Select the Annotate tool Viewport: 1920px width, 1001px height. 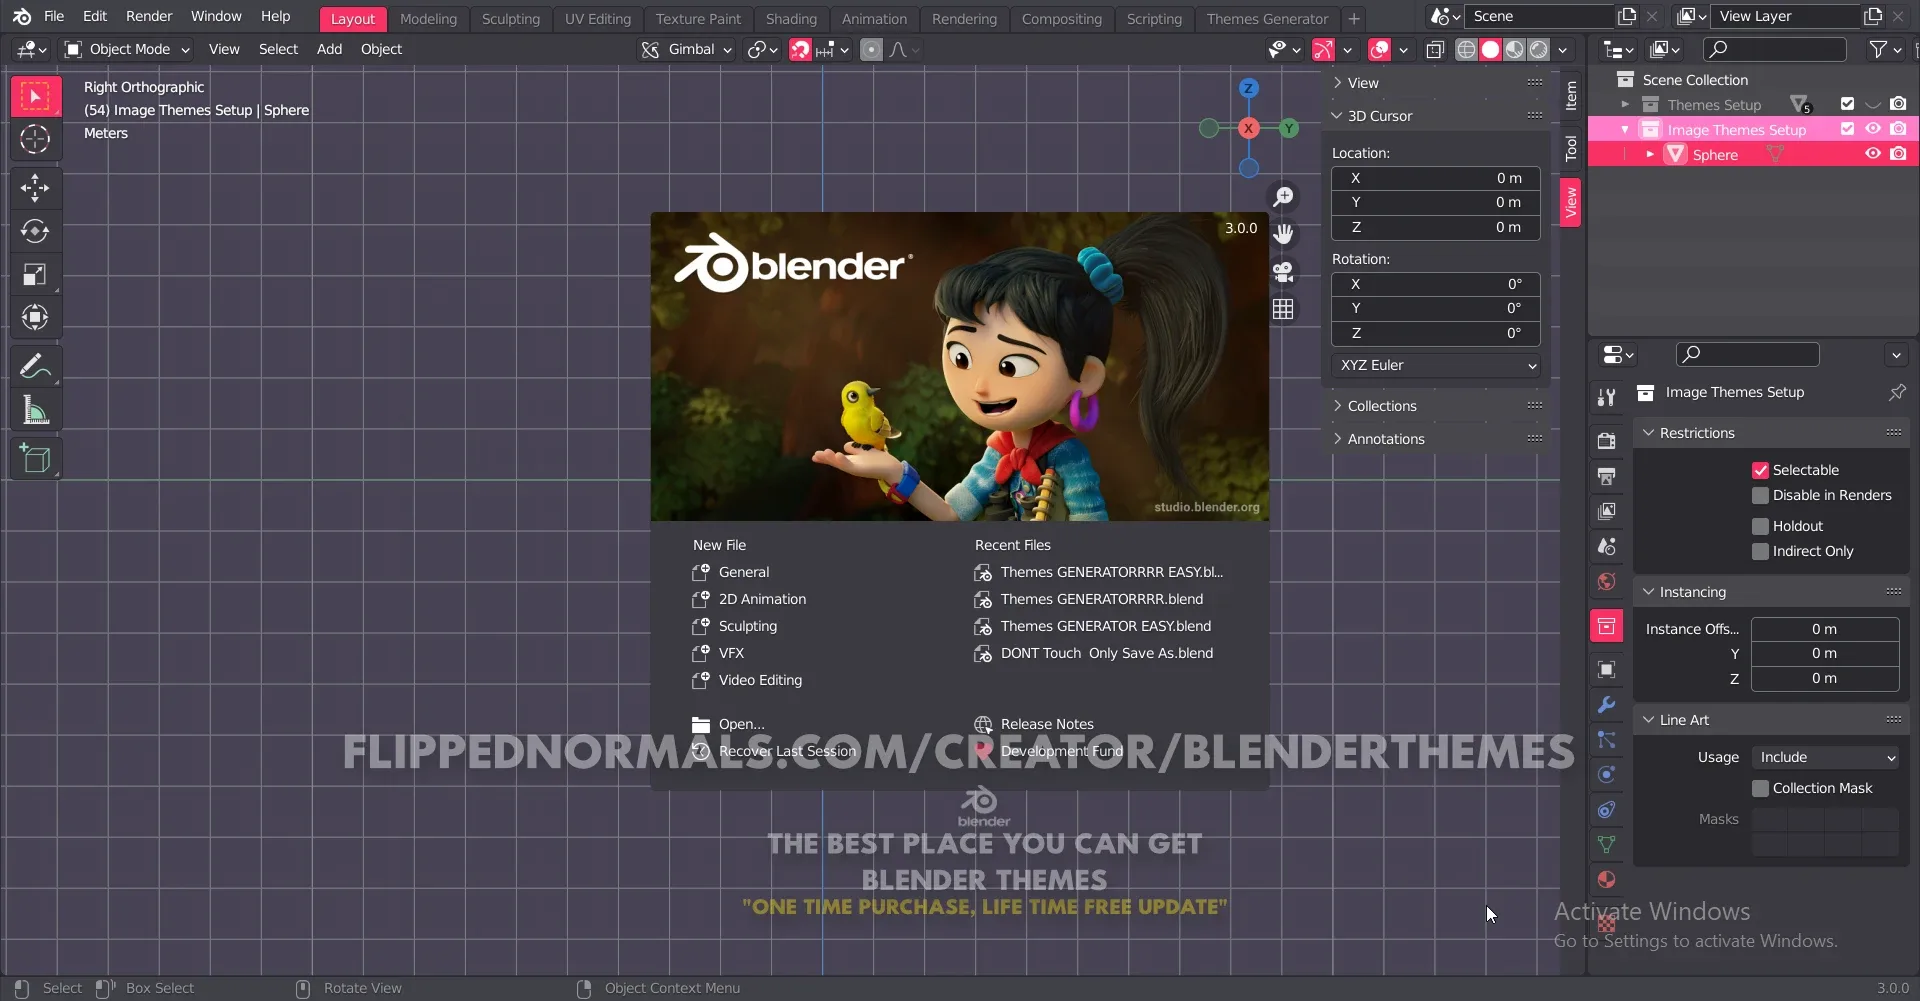coord(35,366)
